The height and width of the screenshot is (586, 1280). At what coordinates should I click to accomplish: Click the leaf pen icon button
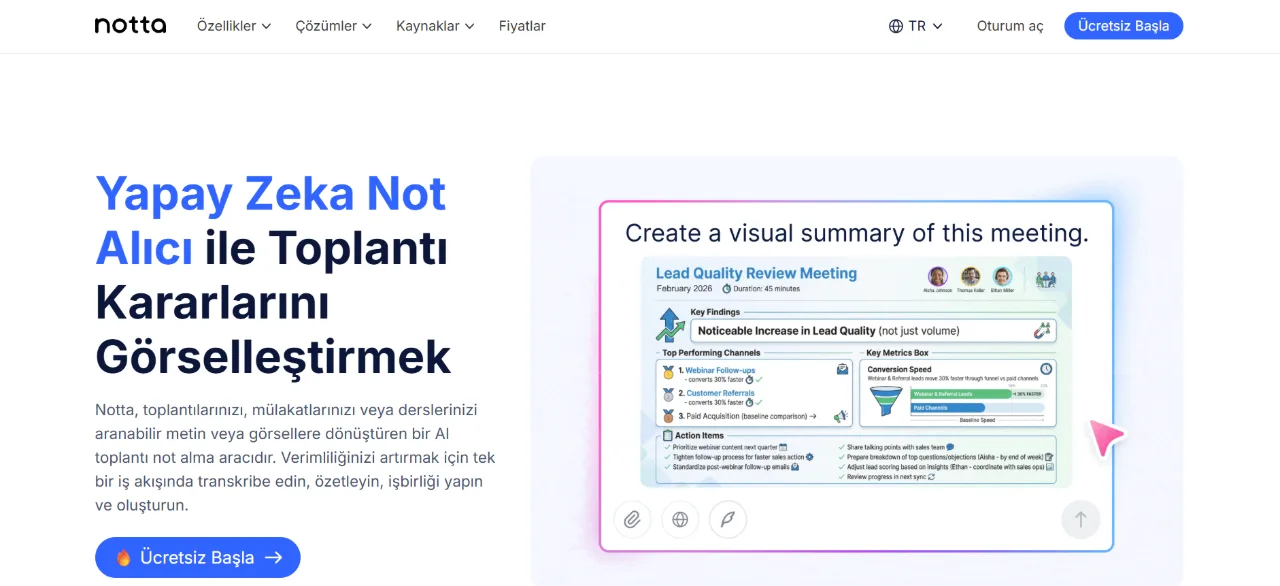click(x=728, y=519)
